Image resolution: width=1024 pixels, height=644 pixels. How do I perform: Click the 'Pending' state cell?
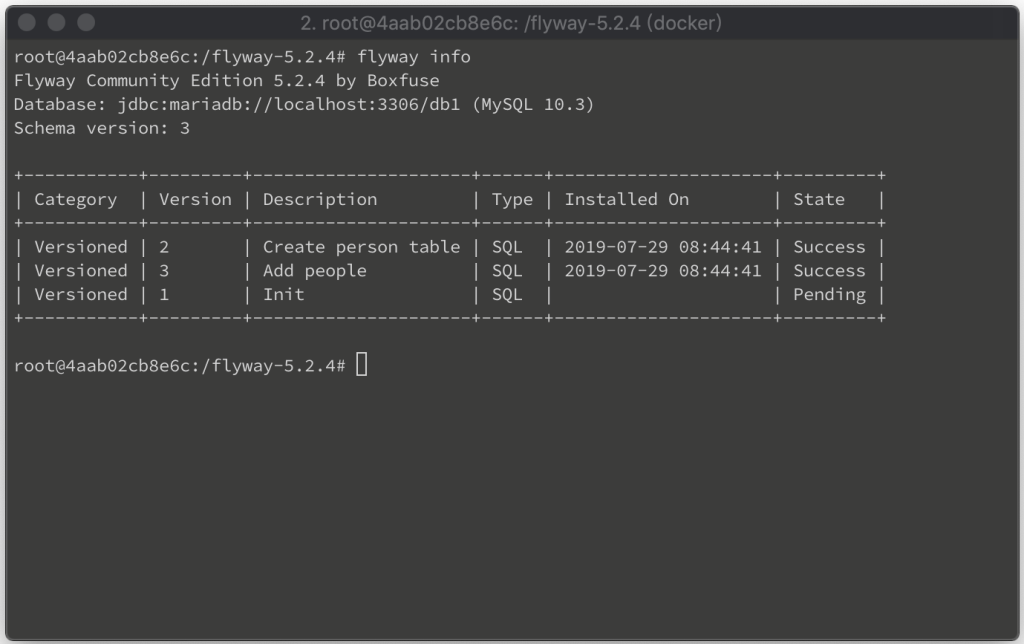pos(829,295)
